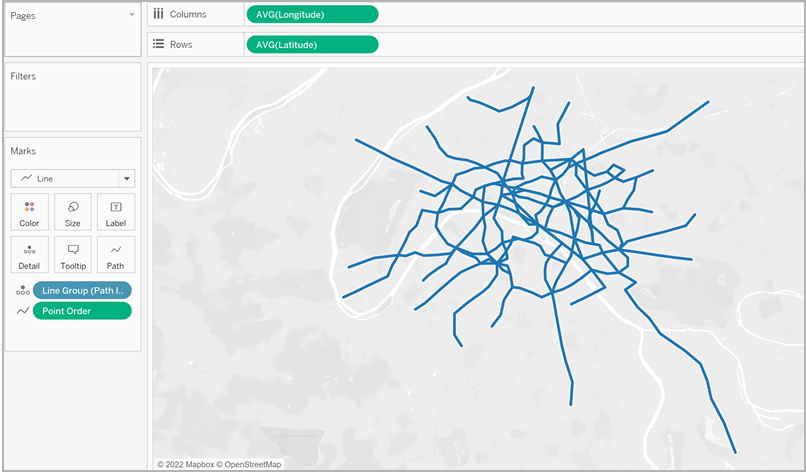
Task: Open the Pages shelf dropdown arrow
Action: (132, 15)
